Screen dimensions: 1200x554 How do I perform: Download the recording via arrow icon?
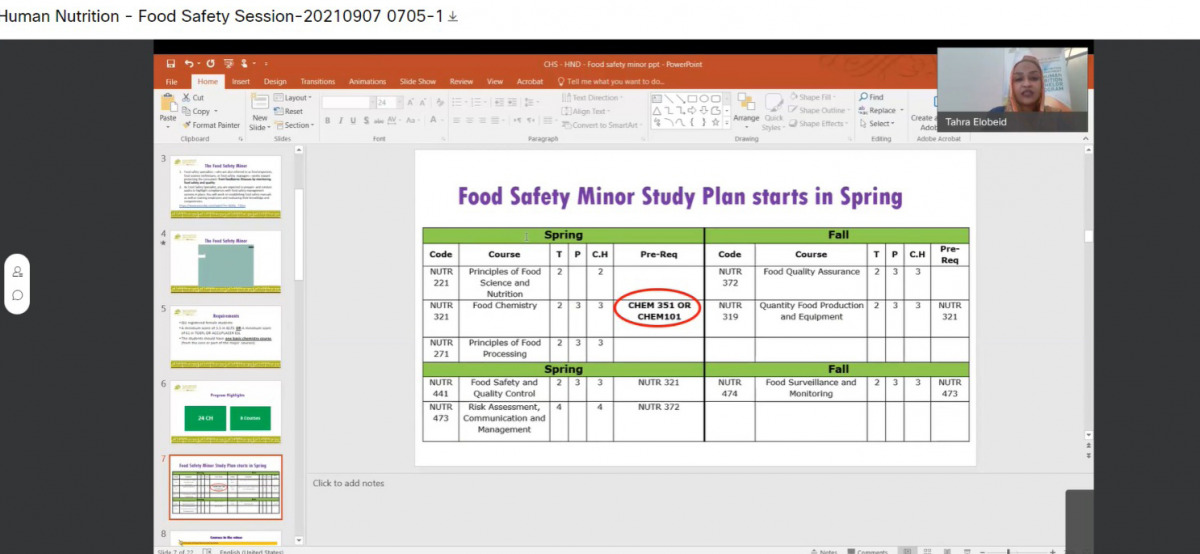pos(453,17)
